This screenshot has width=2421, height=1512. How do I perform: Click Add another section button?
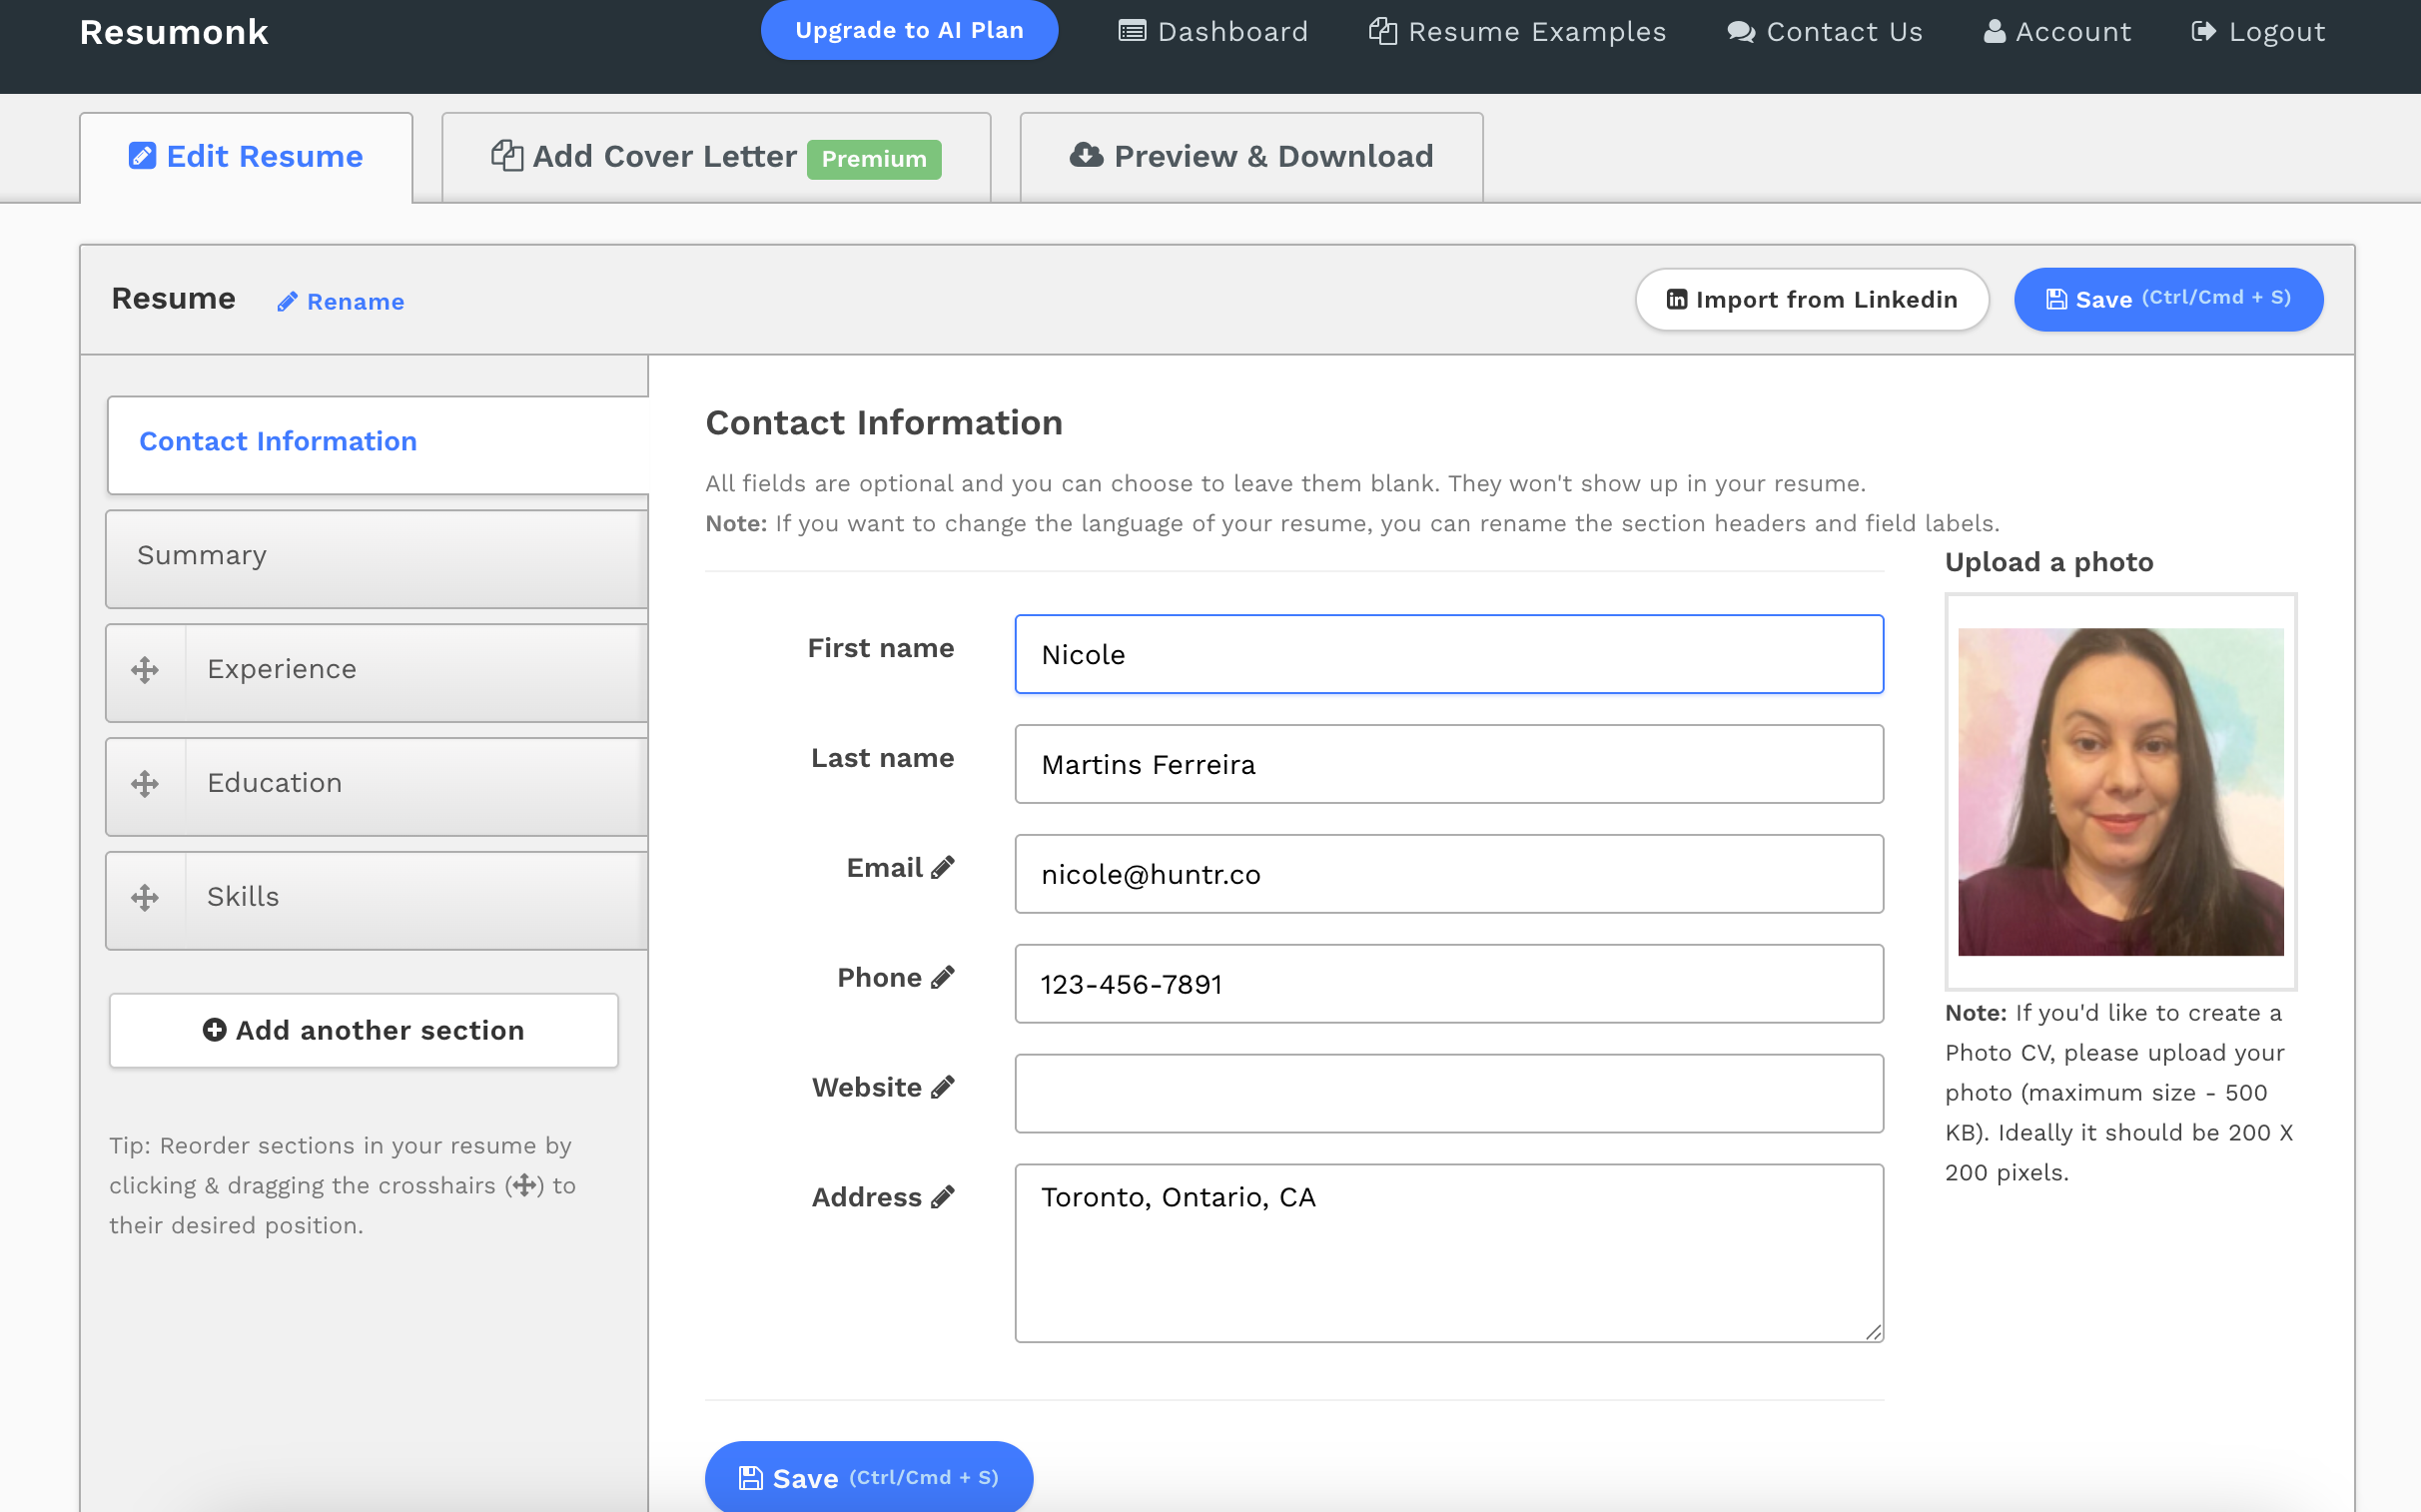(x=363, y=1031)
